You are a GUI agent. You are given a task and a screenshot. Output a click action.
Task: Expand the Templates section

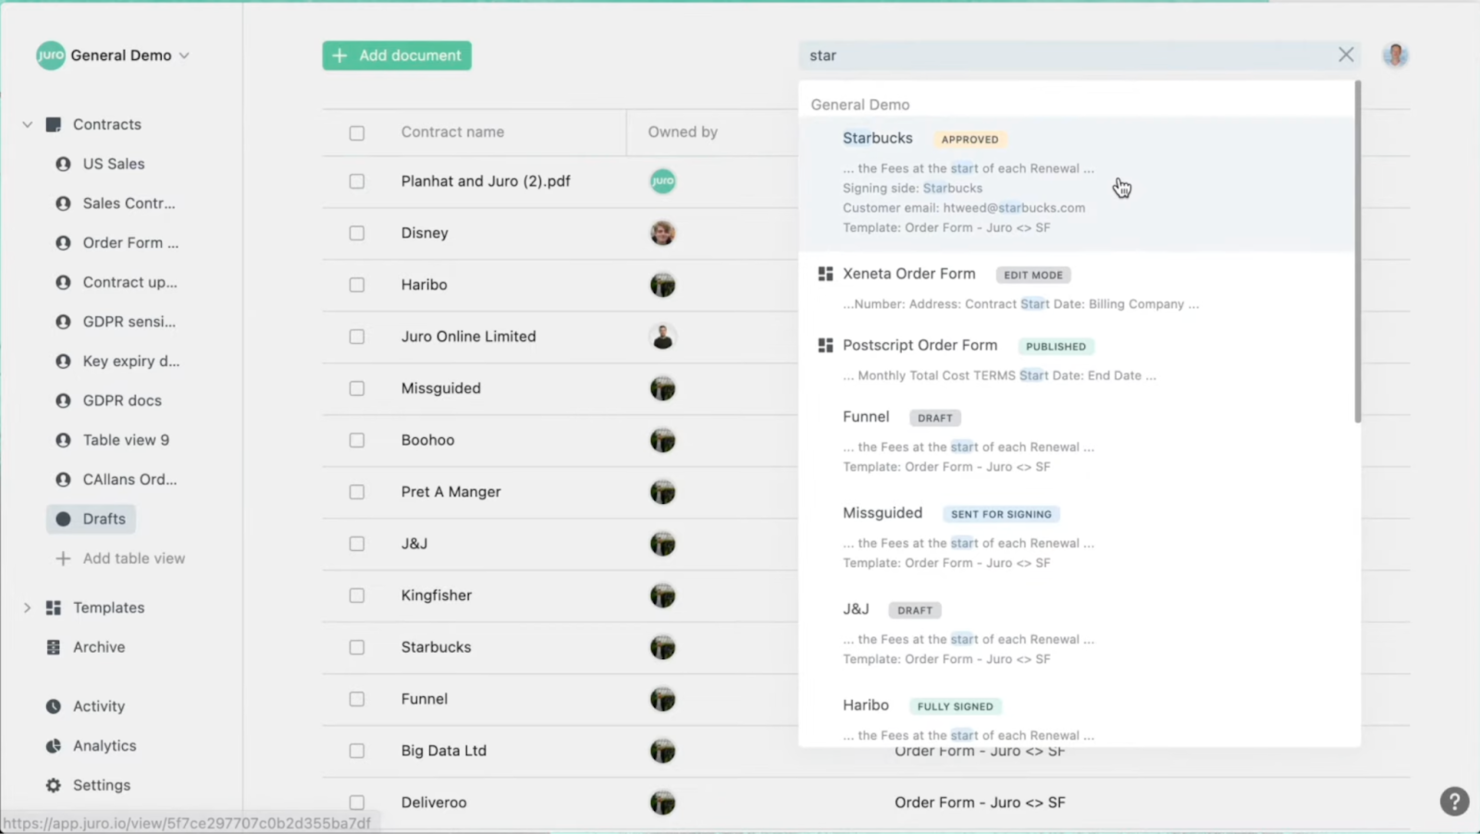27,607
